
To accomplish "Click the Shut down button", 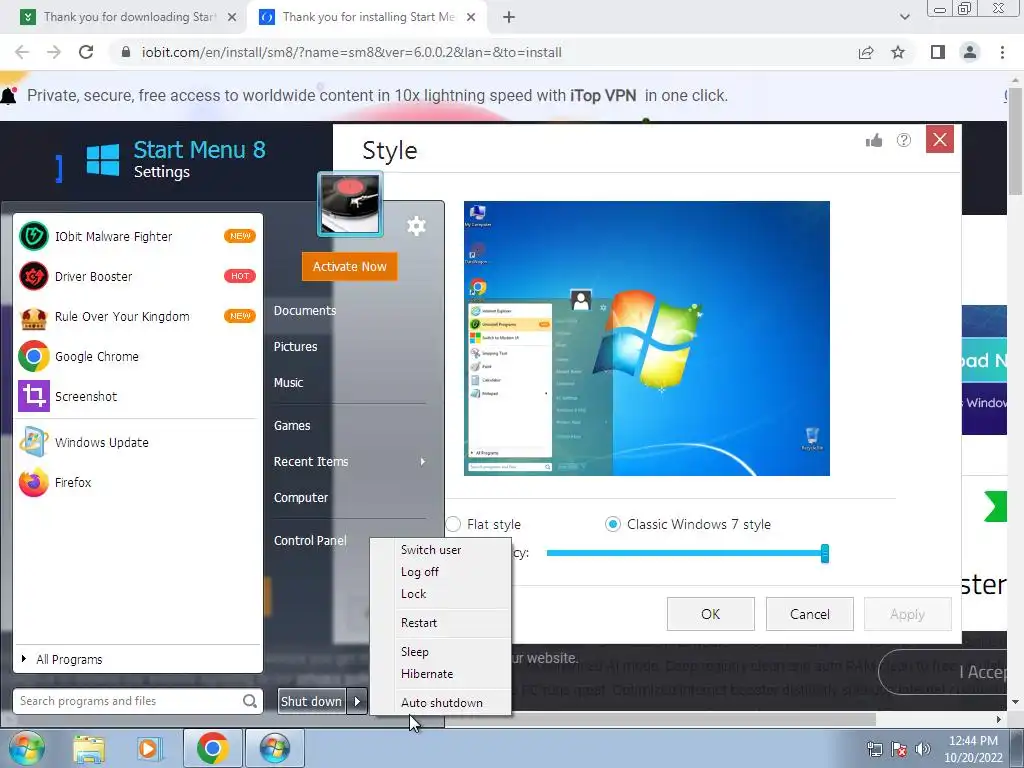I will click(x=312, y=701).
